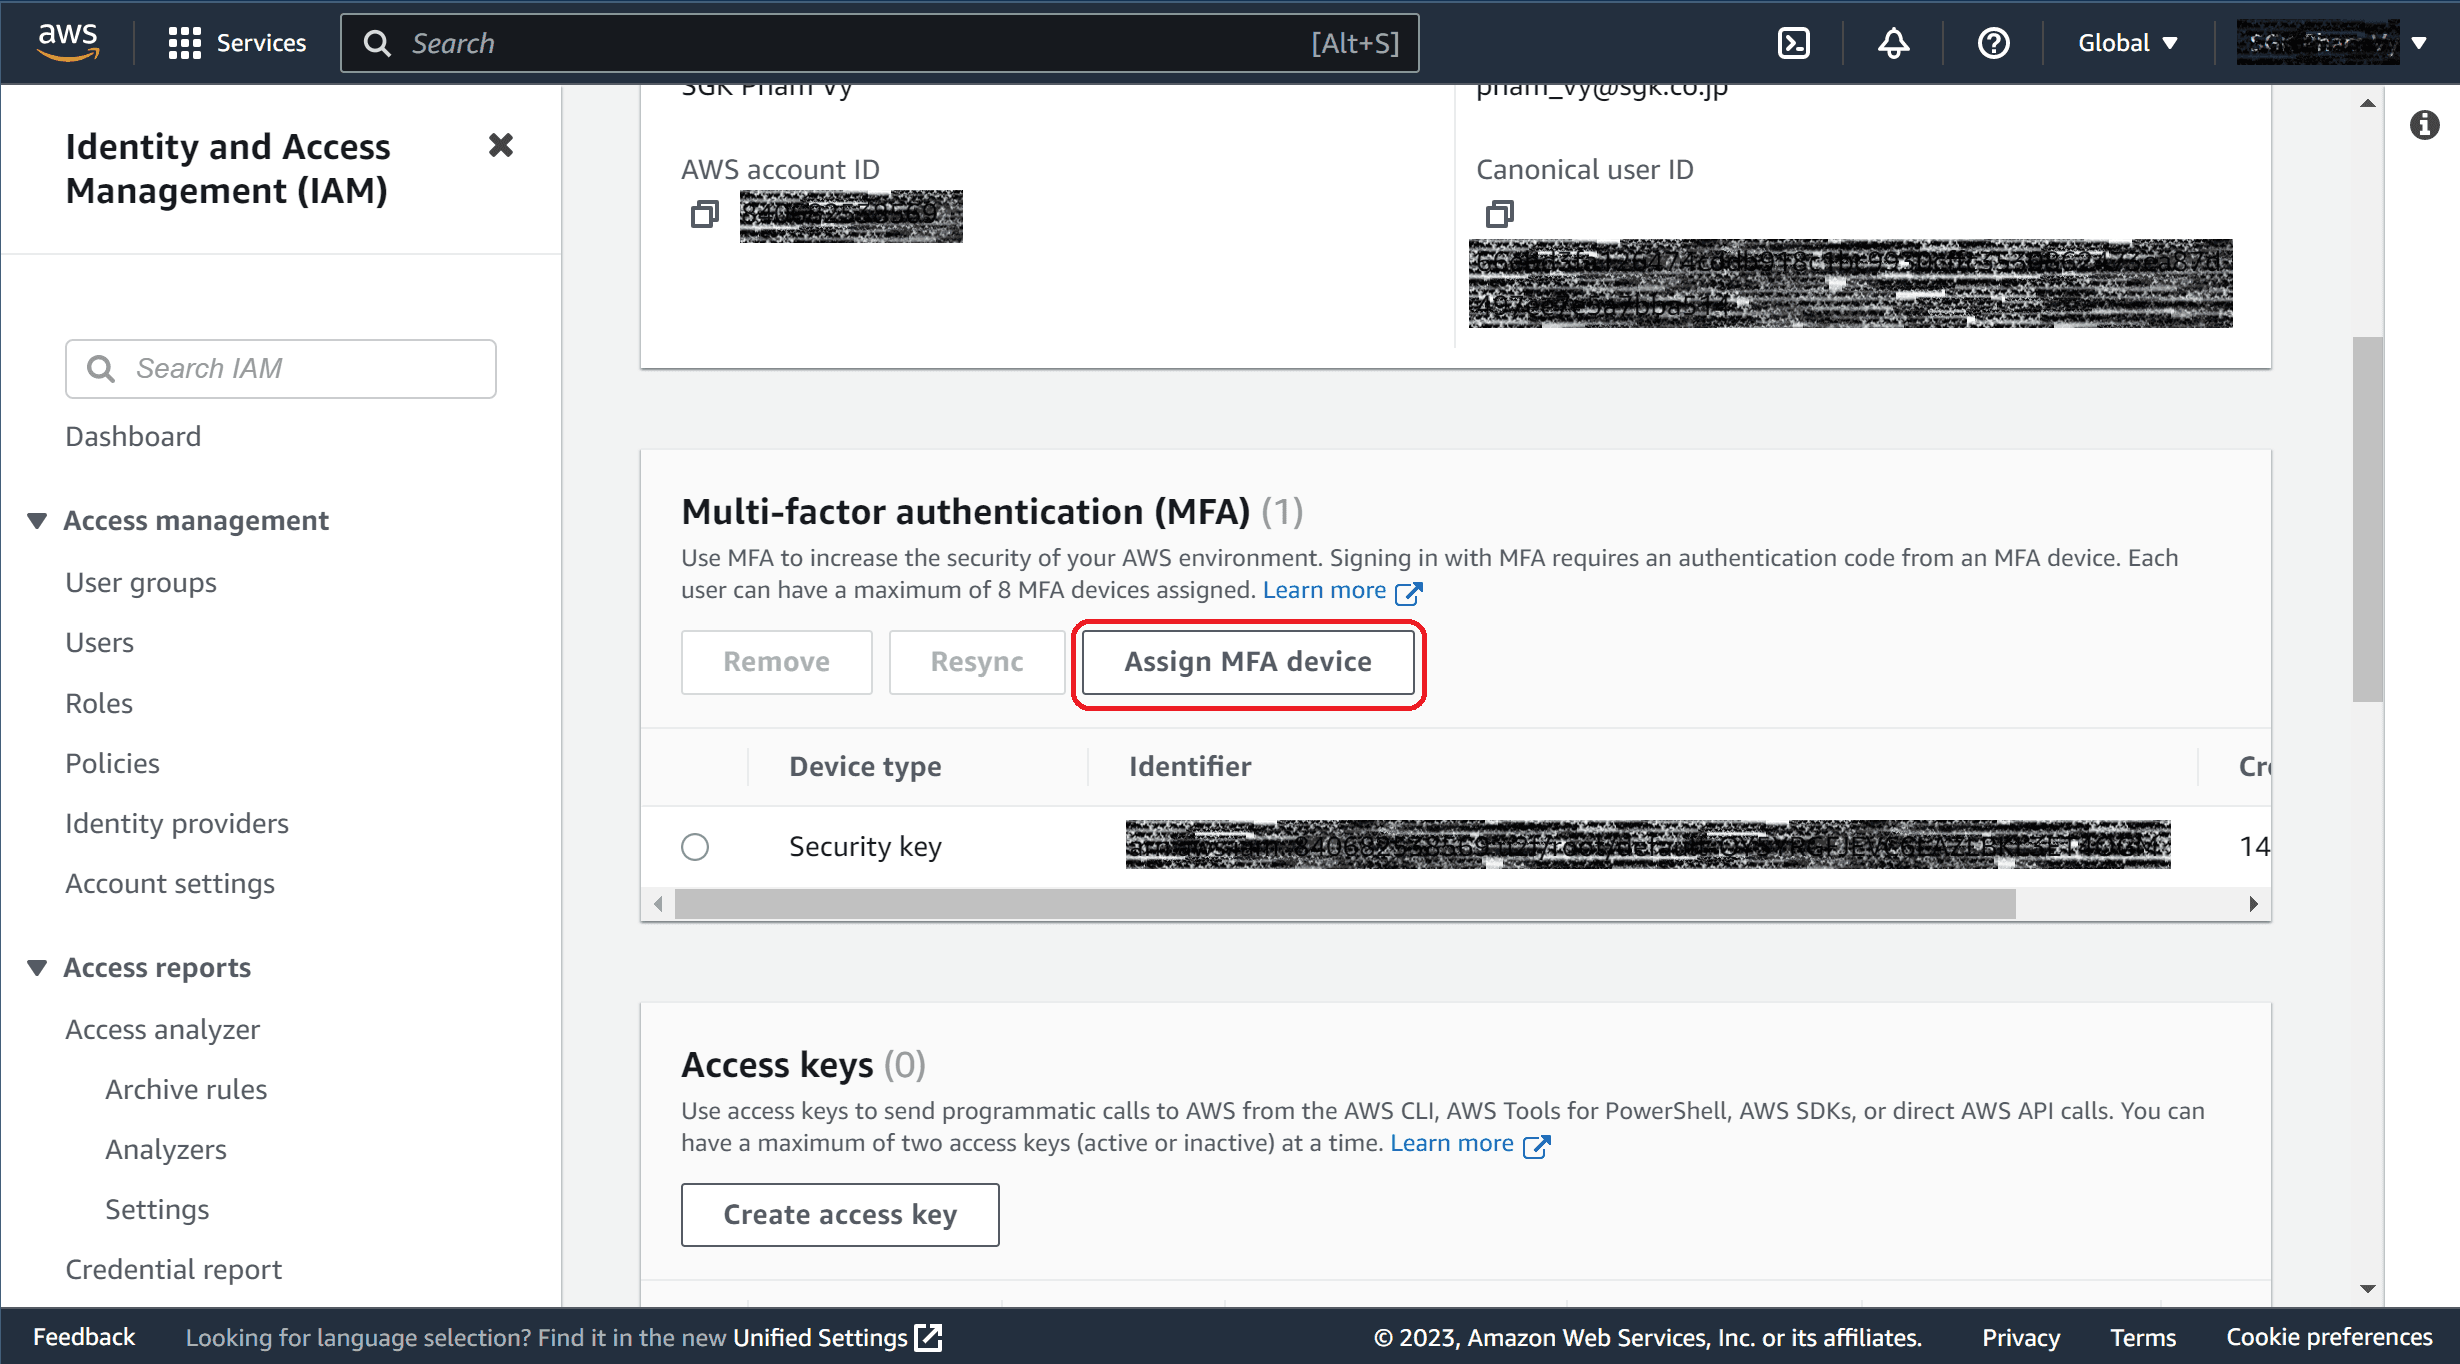Focus the Search IAM input field
This screenshot has width=2460, height=1364.
pyautogui.click(x=281, y=369)
